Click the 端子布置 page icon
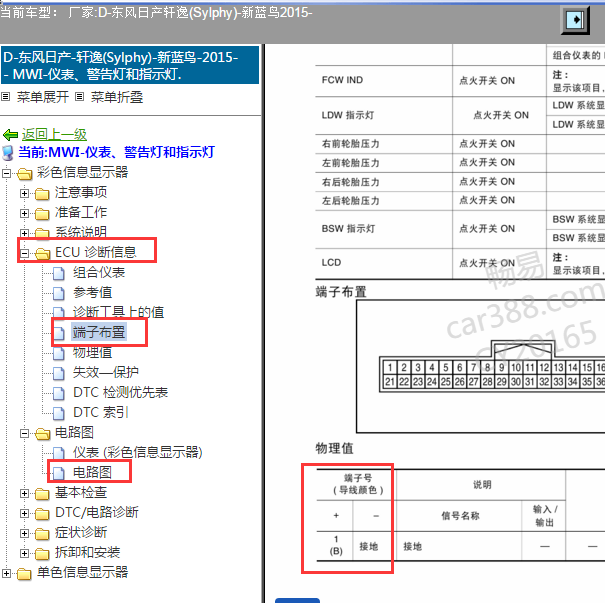605x603 pixels. tap(59, 333)
